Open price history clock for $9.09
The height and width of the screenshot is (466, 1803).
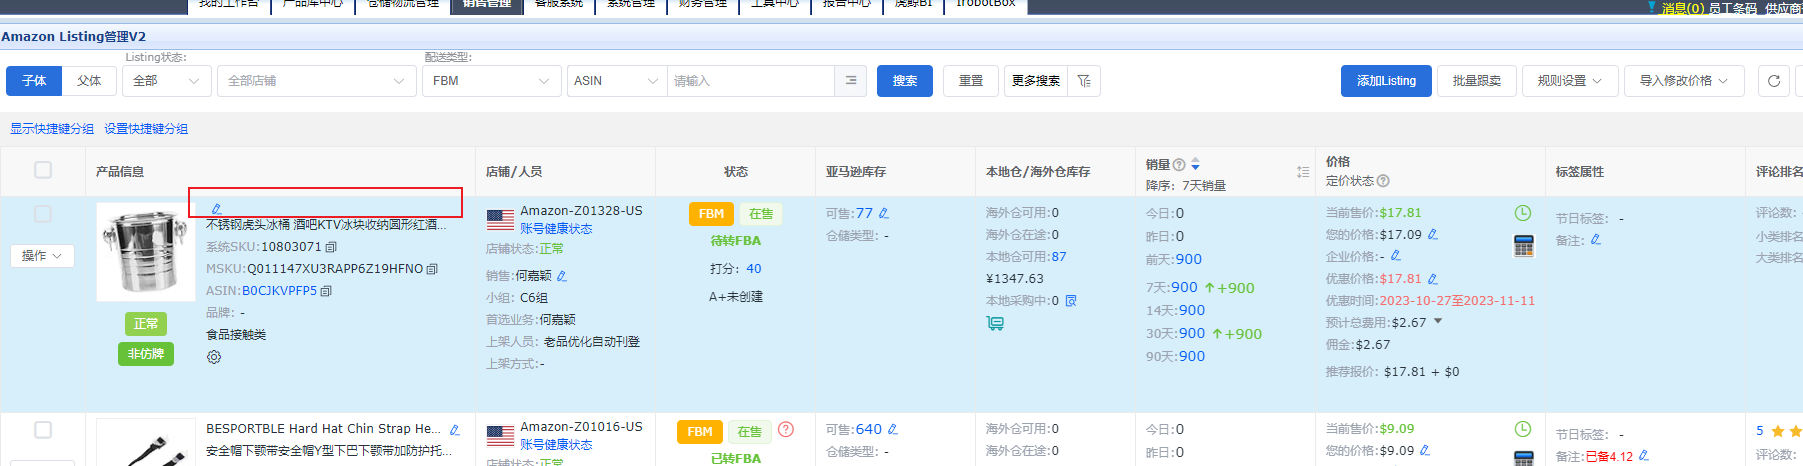click(1522, 429)
